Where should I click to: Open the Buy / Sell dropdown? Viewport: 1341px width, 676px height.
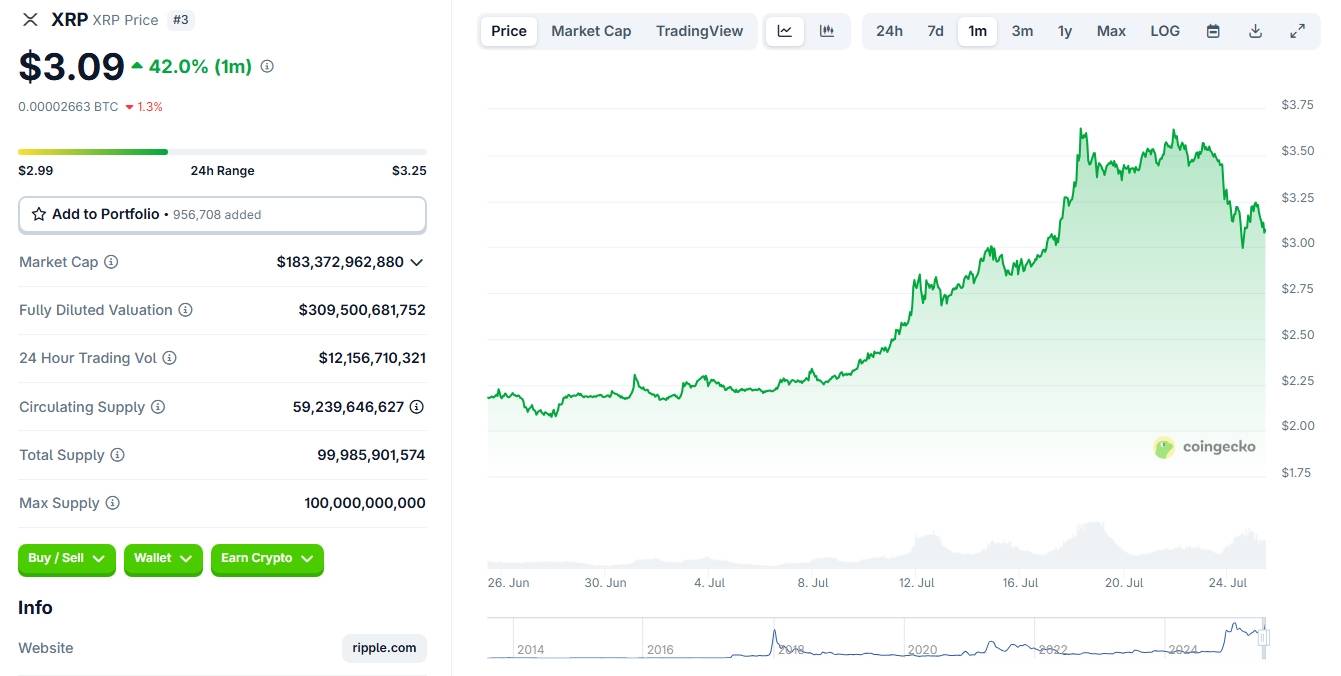point(67,559)
